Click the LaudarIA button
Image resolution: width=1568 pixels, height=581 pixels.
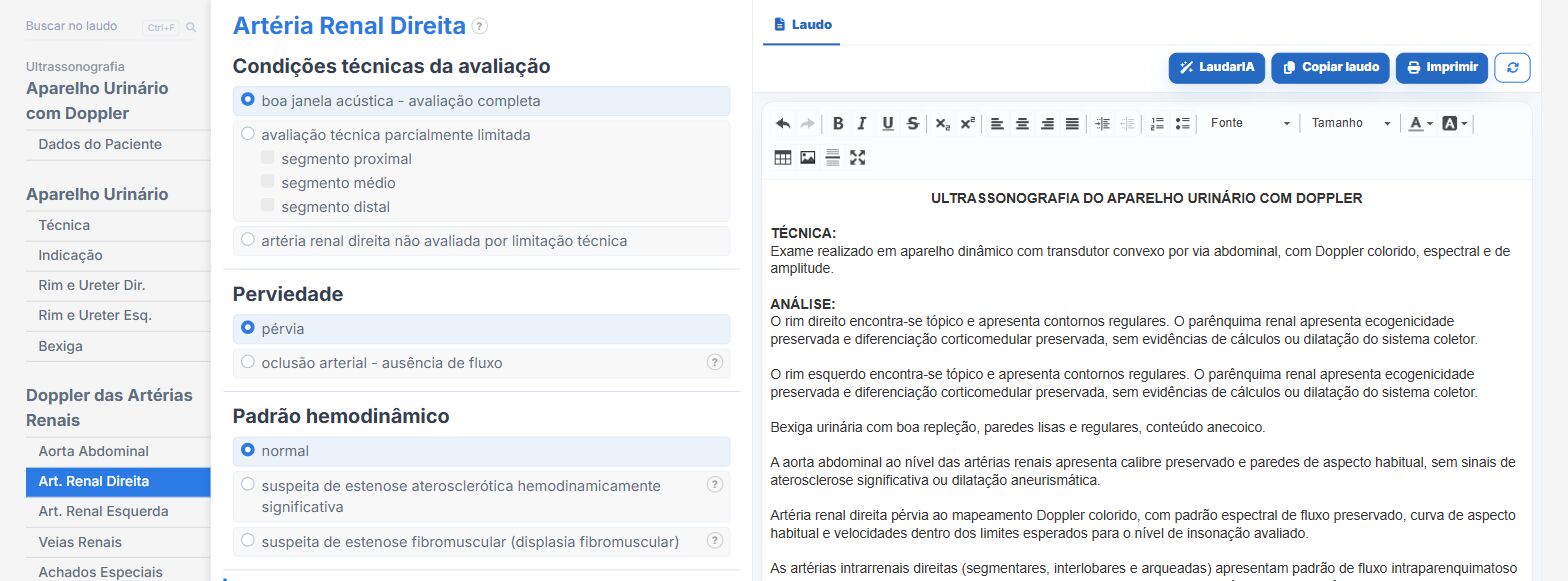coord(1217,67)
